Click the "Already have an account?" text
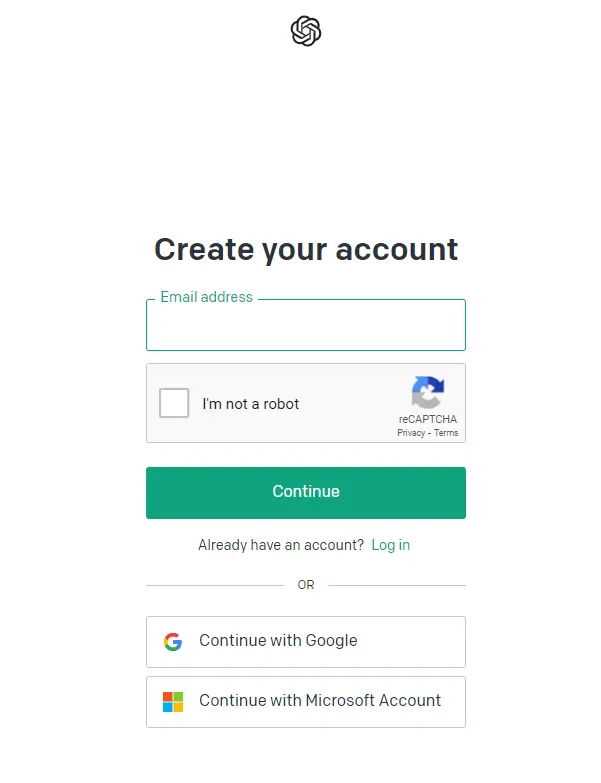 point(281,545)
